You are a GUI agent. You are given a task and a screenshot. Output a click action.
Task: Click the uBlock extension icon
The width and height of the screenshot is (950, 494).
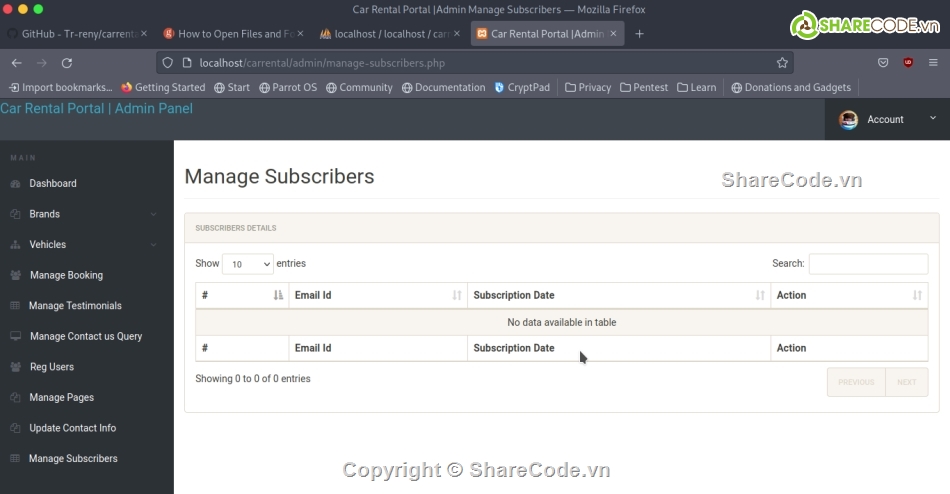[x=908, y=62]
